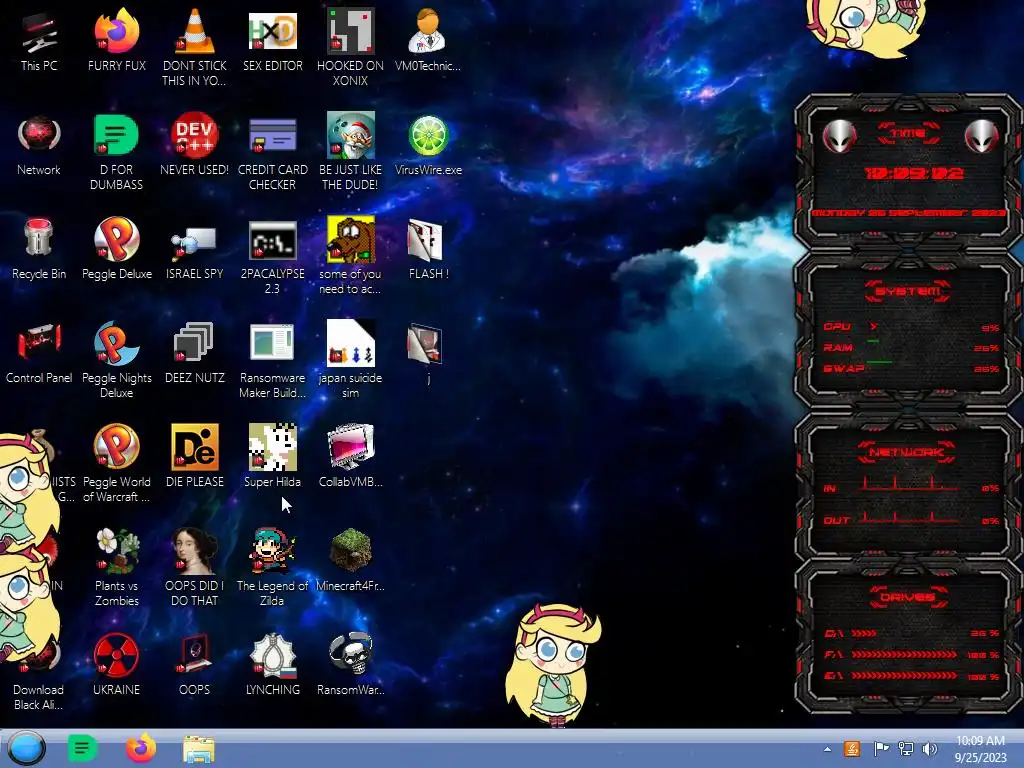Show hidden system tray icons arrow
The image size is (1024, 768).
point(827,750)
